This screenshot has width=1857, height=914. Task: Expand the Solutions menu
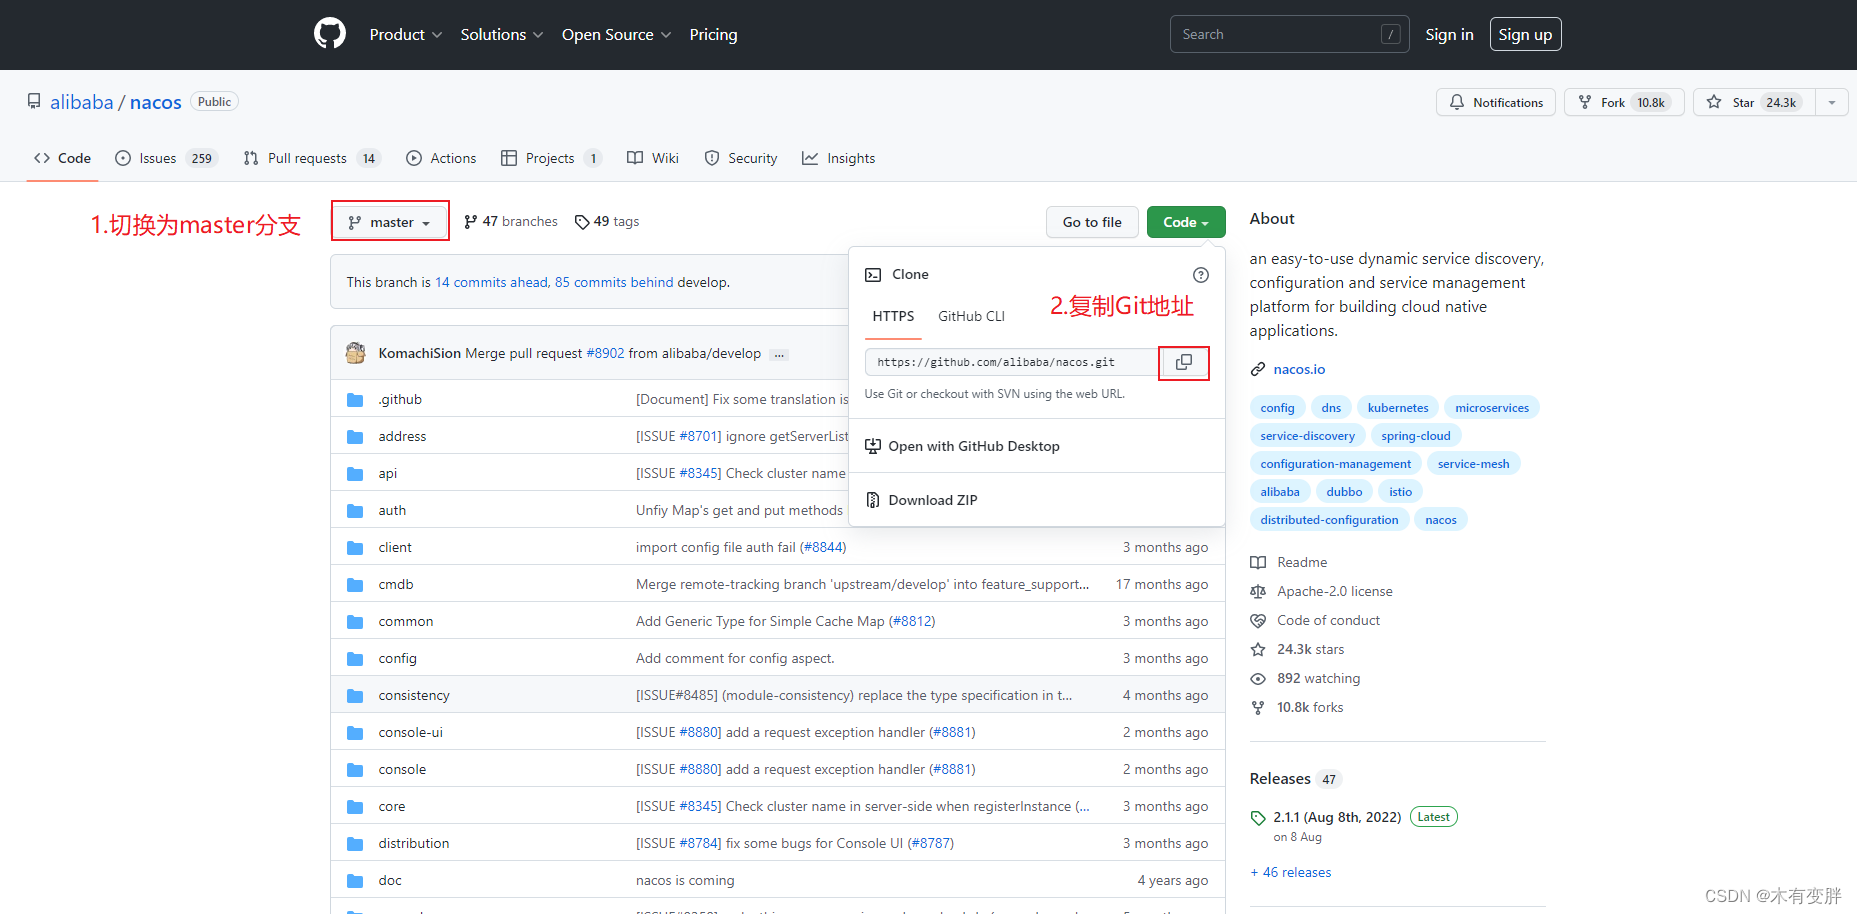(502, 34)
